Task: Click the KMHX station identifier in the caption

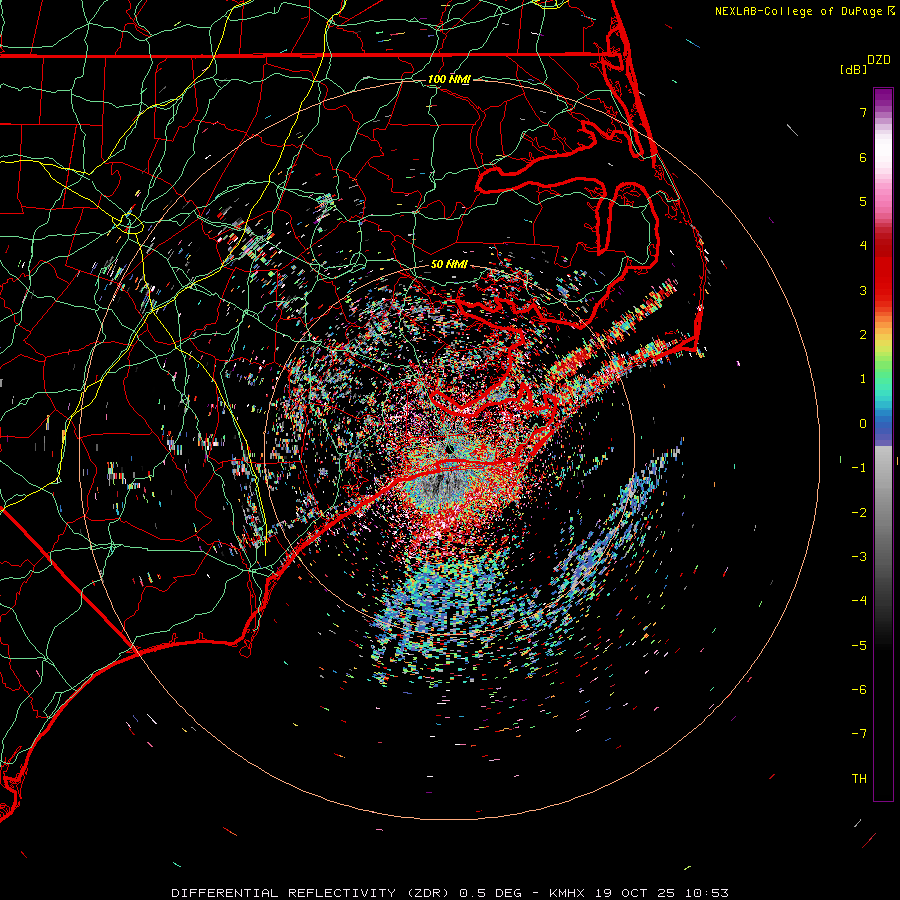Action: tap(566, 893)
